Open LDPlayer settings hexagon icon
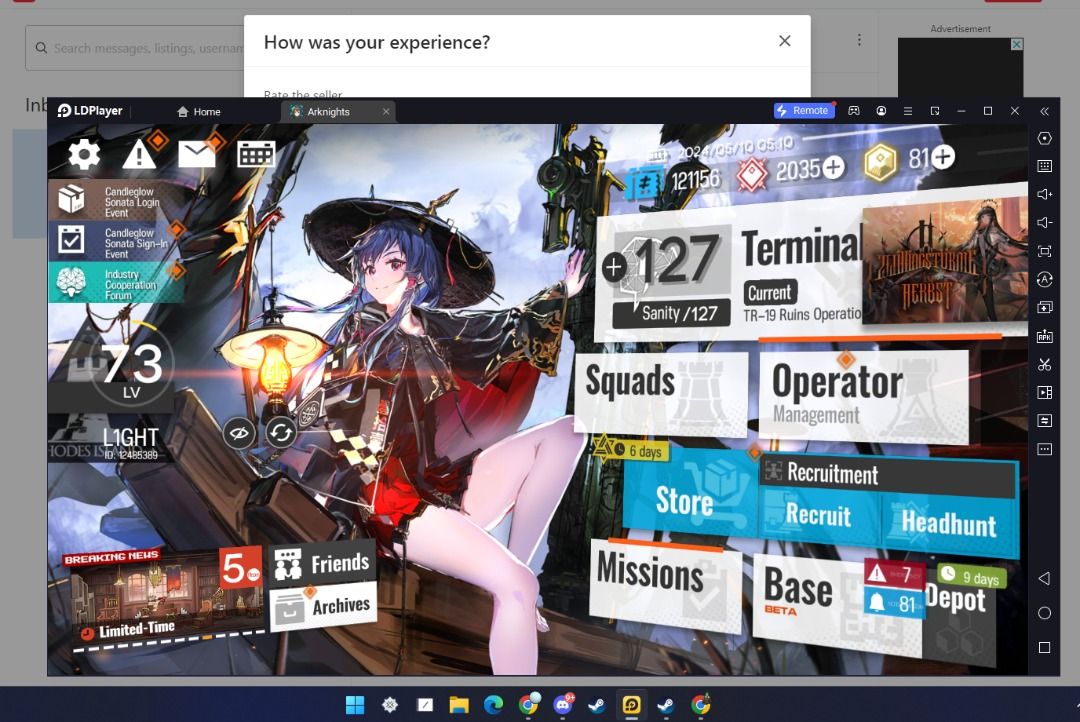This screenshot has height=722, width=1080. coord(1044,138)
